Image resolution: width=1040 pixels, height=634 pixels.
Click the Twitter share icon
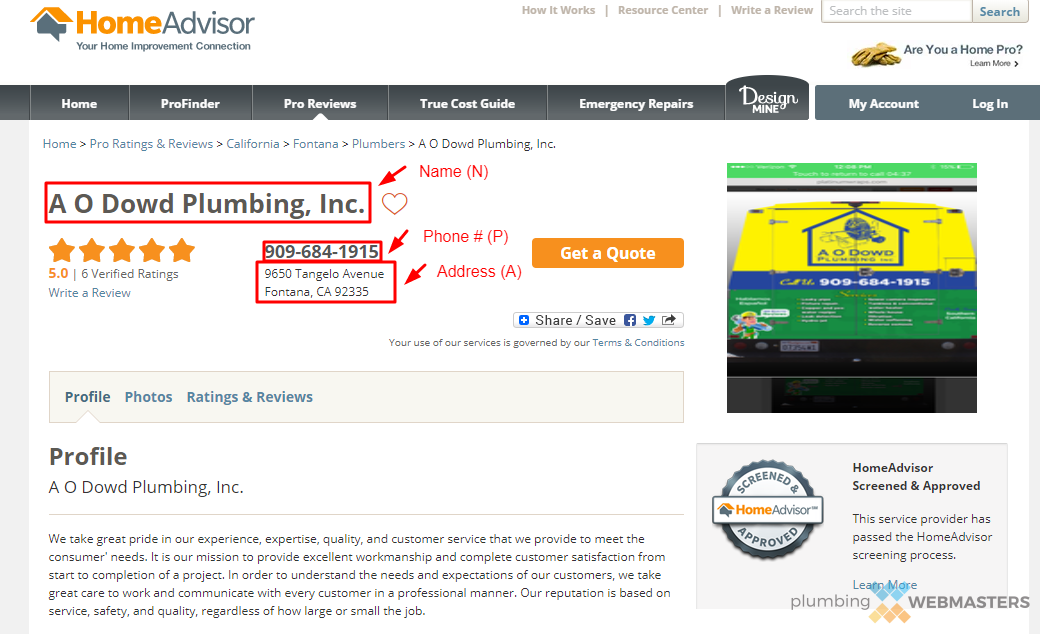click(x=649, y=320)
